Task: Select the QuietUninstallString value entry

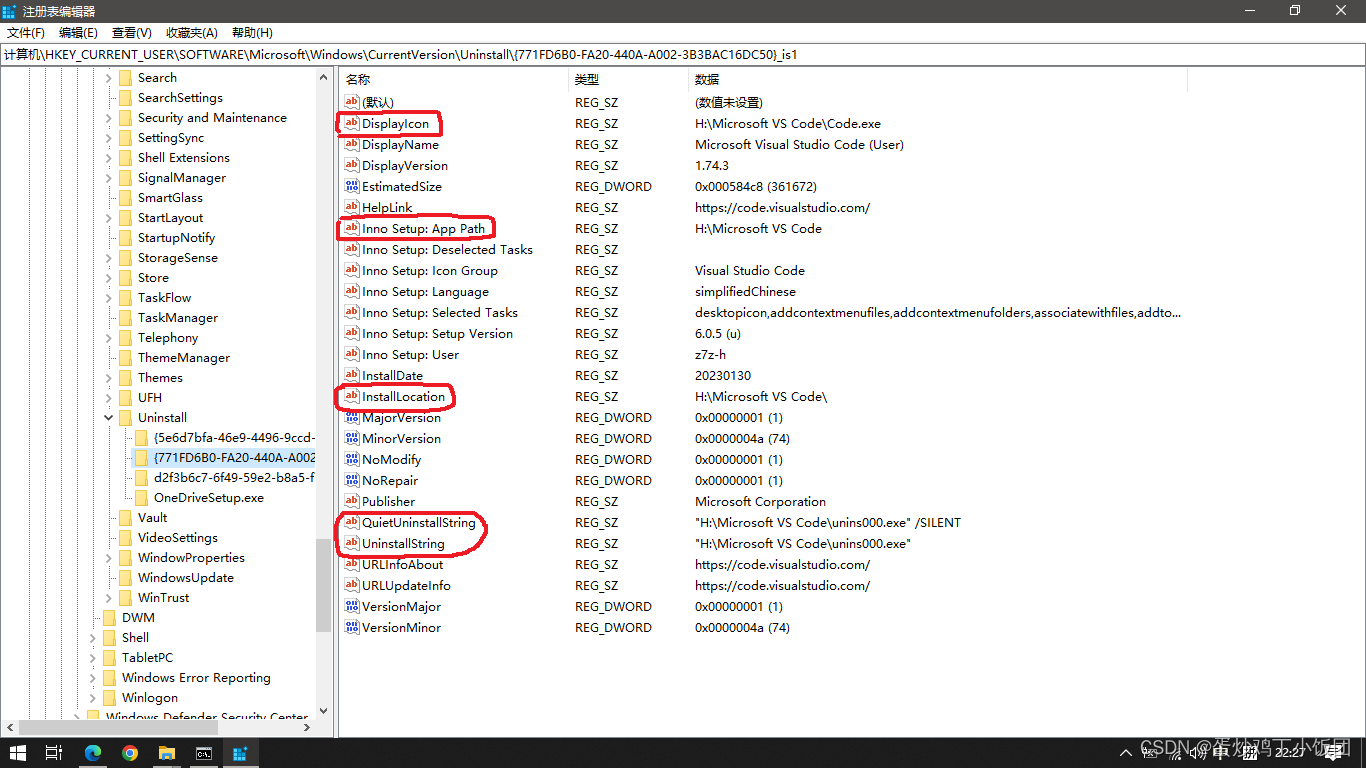Action: click(419, 522)
